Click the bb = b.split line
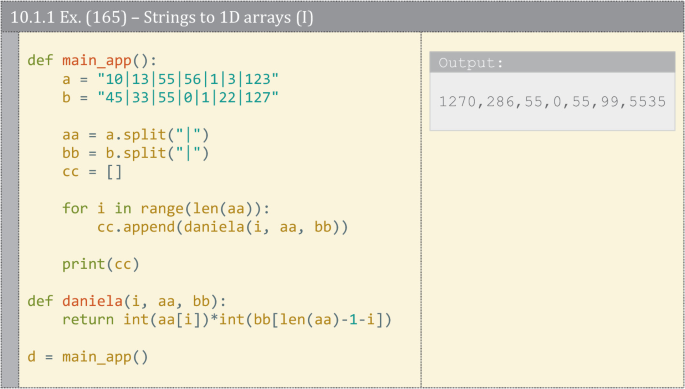685x389 pixels. tap(135, 153)
